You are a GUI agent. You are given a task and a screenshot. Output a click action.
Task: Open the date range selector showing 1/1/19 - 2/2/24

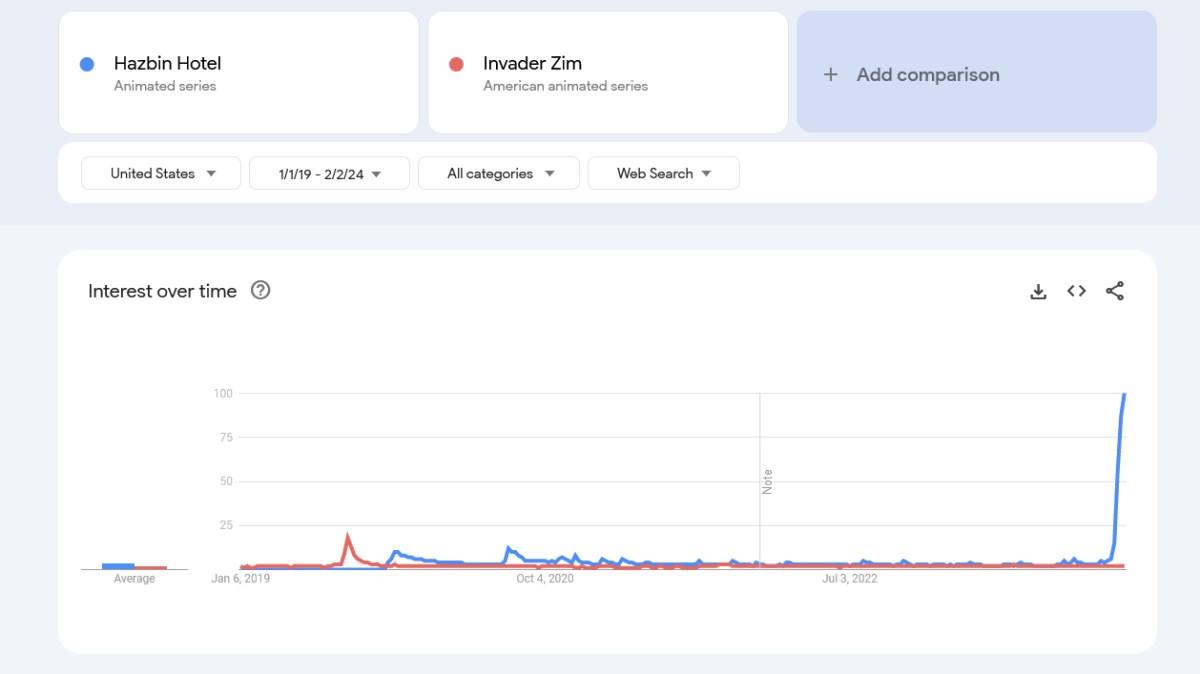click(x=329, y=173)
